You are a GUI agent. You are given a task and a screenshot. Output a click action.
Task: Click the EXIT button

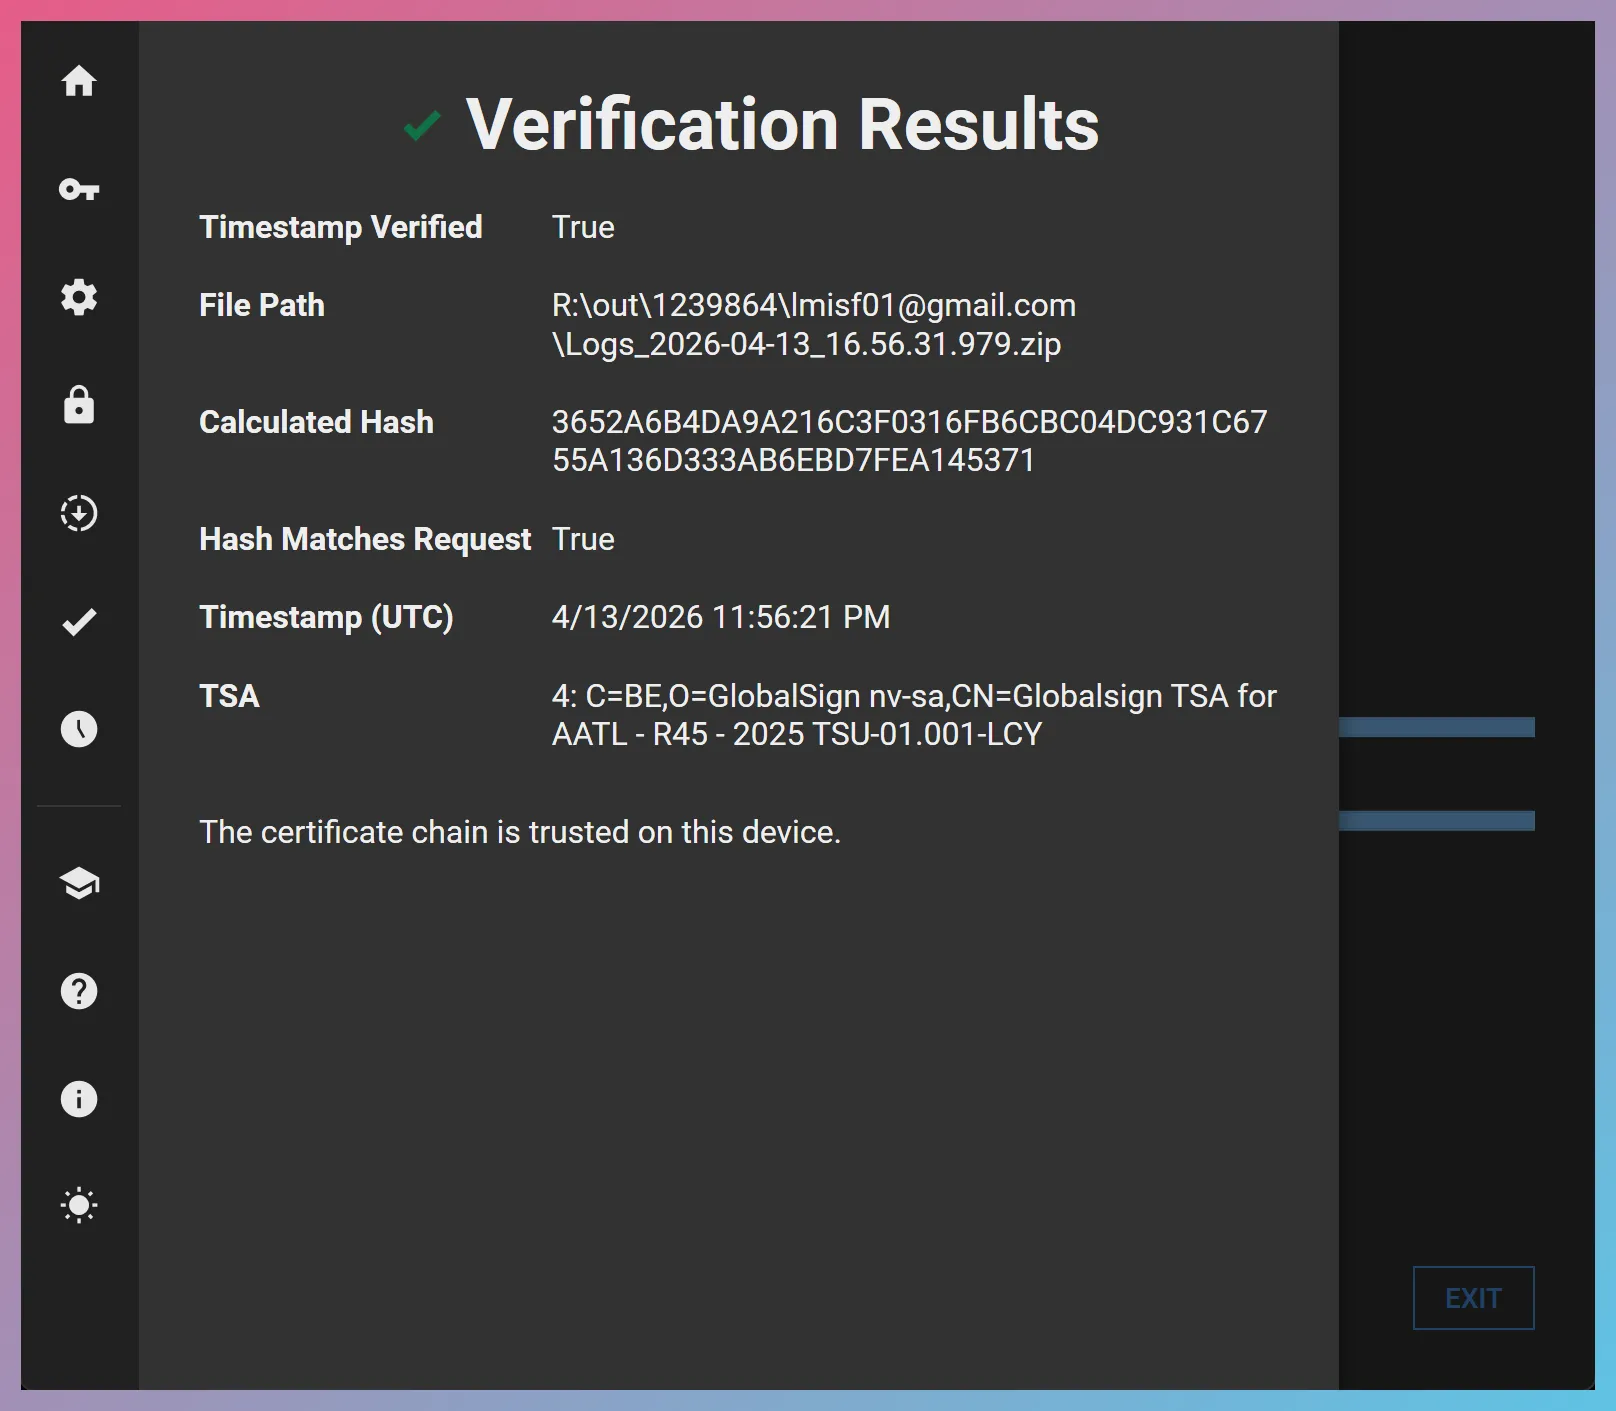coord(1473,1297)
